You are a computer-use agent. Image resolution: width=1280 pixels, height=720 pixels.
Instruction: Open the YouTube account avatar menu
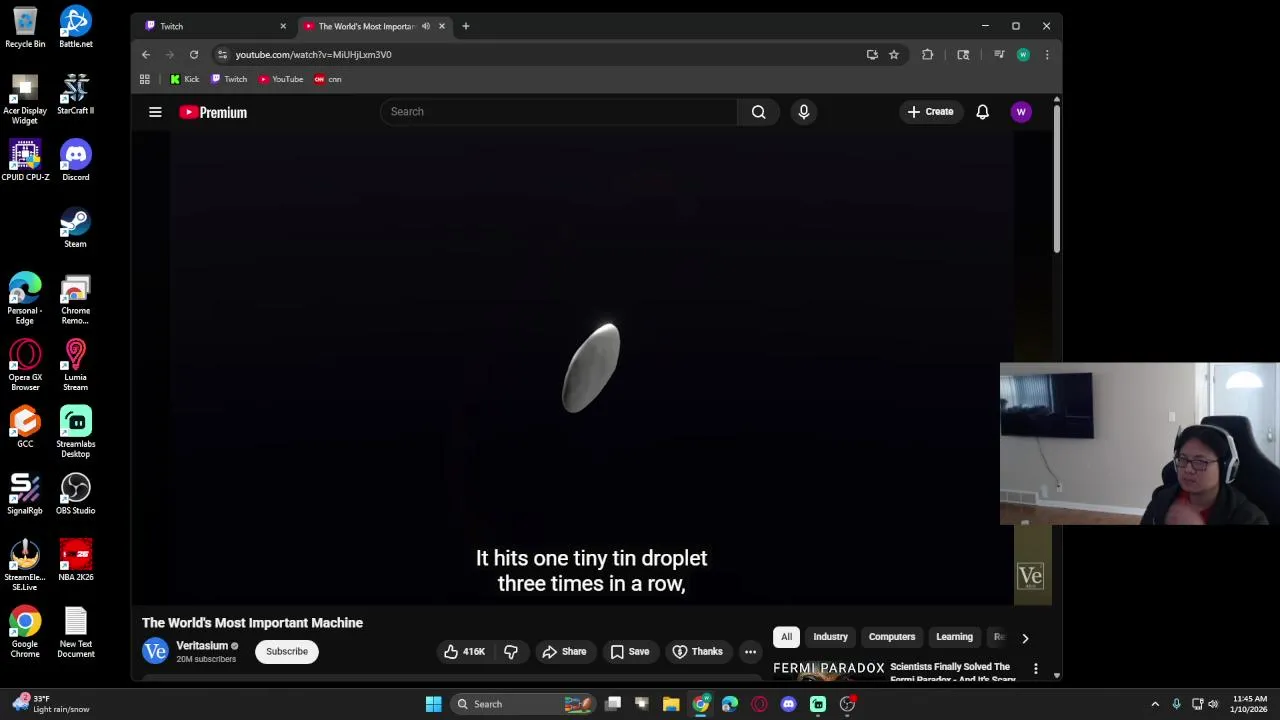(x=1021, y=112)
